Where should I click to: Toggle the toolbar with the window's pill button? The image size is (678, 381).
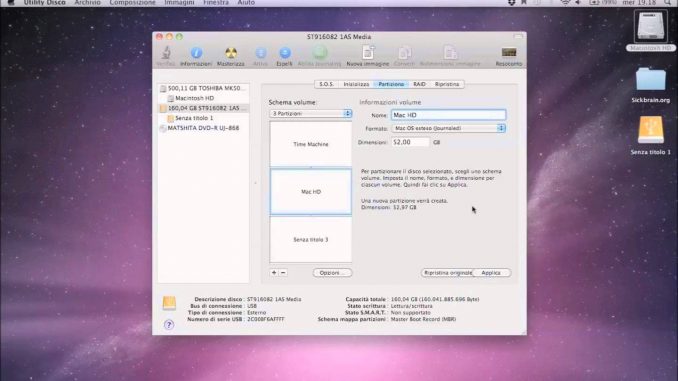(x=518, y=37)
